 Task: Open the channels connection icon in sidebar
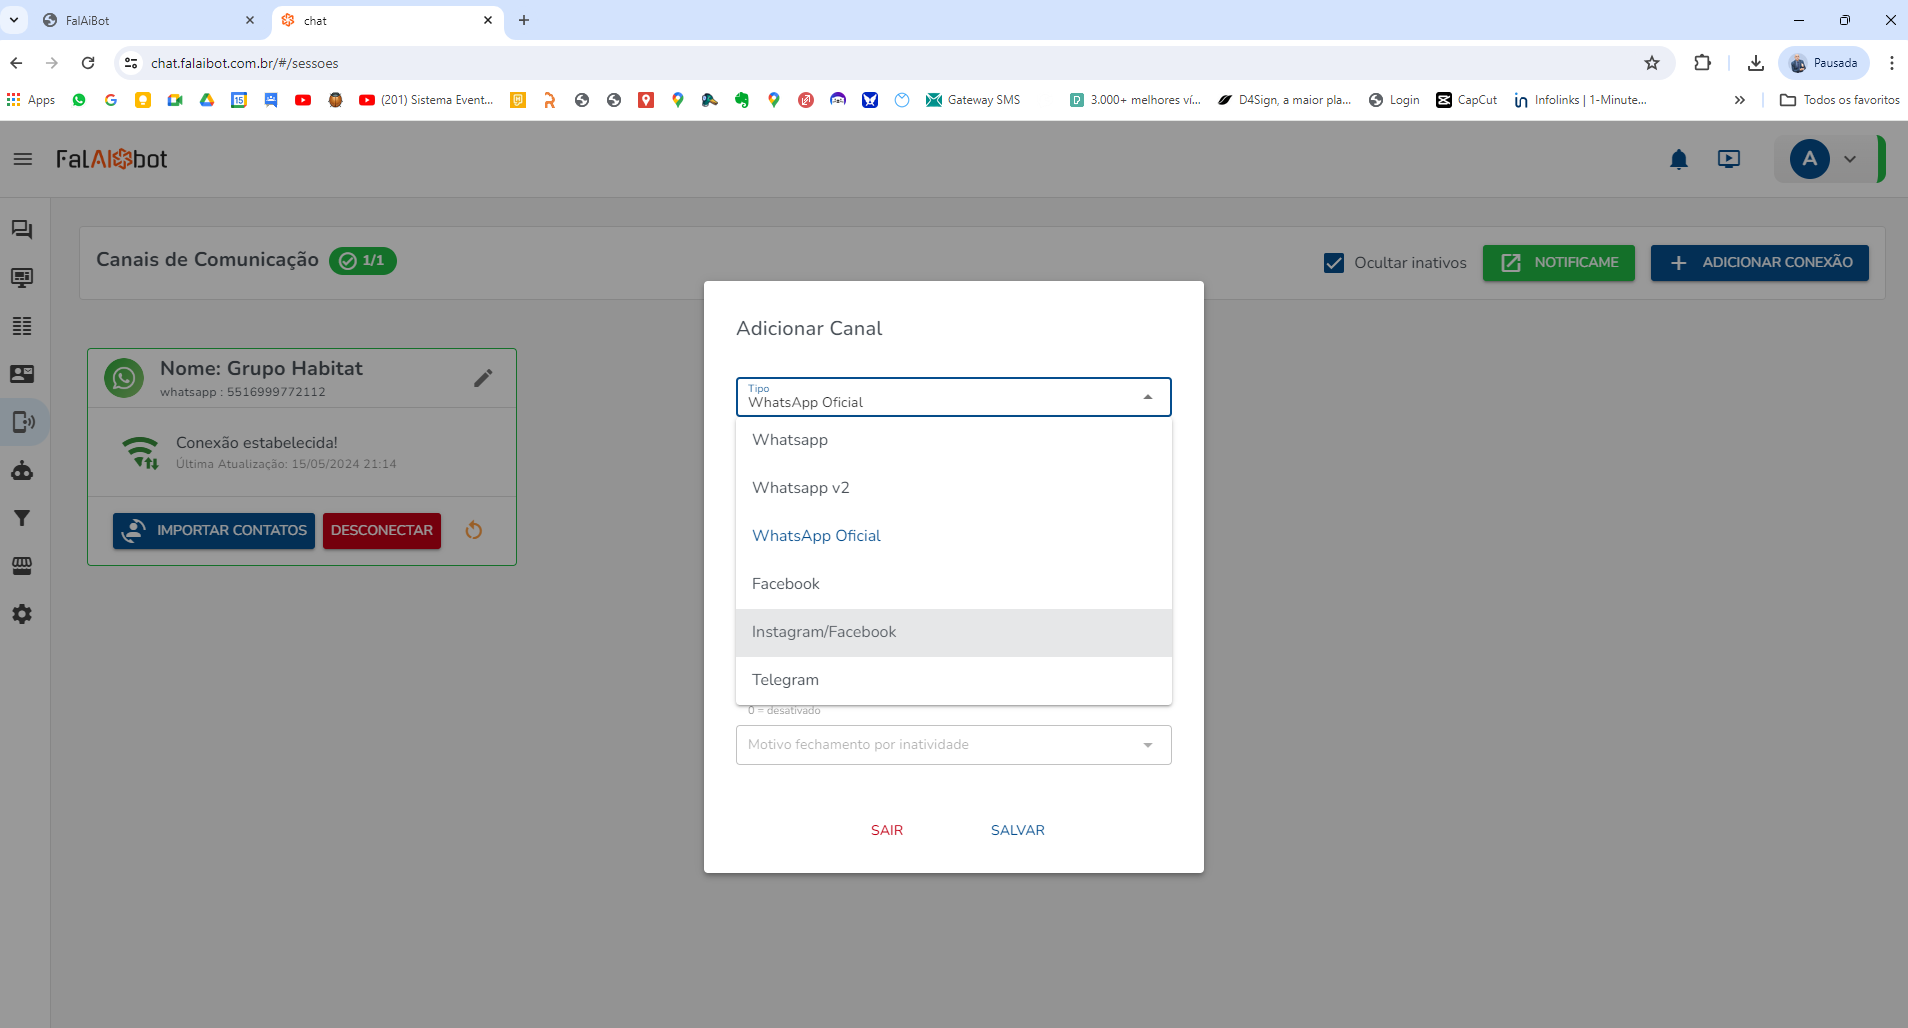pos(22,422)
